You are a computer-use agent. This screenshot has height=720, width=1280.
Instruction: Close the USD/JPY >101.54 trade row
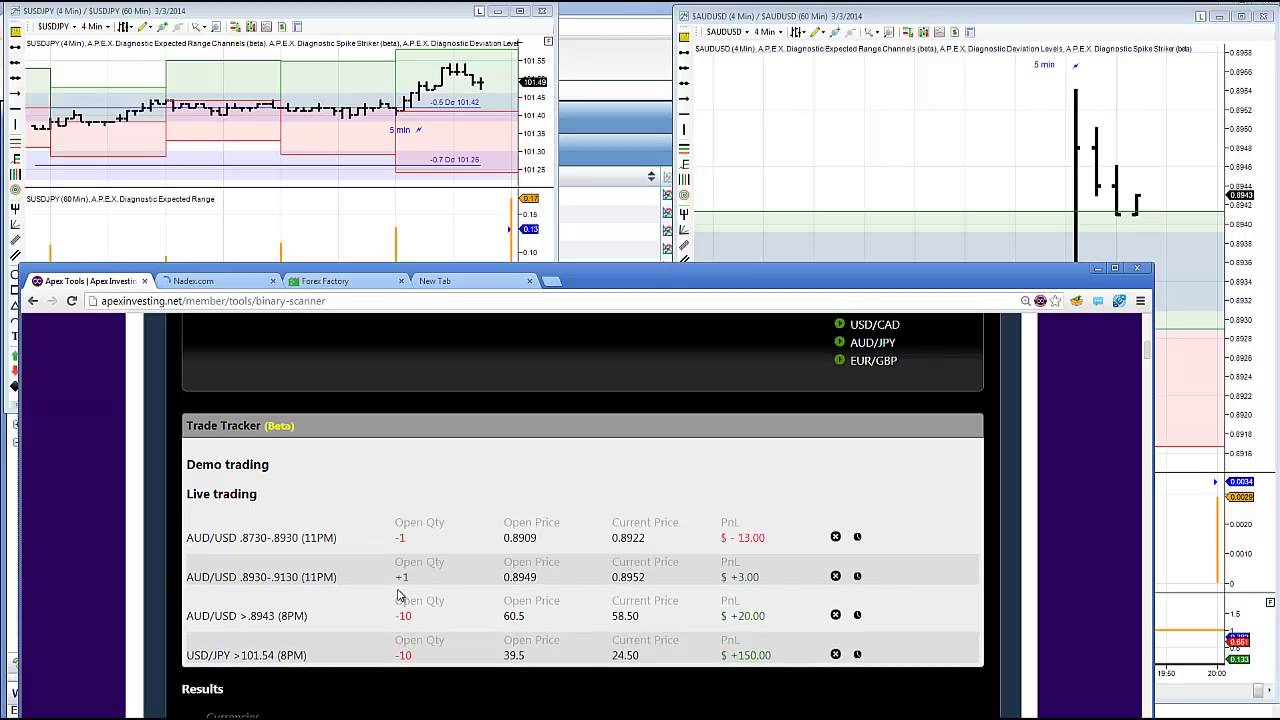[836, 654]
